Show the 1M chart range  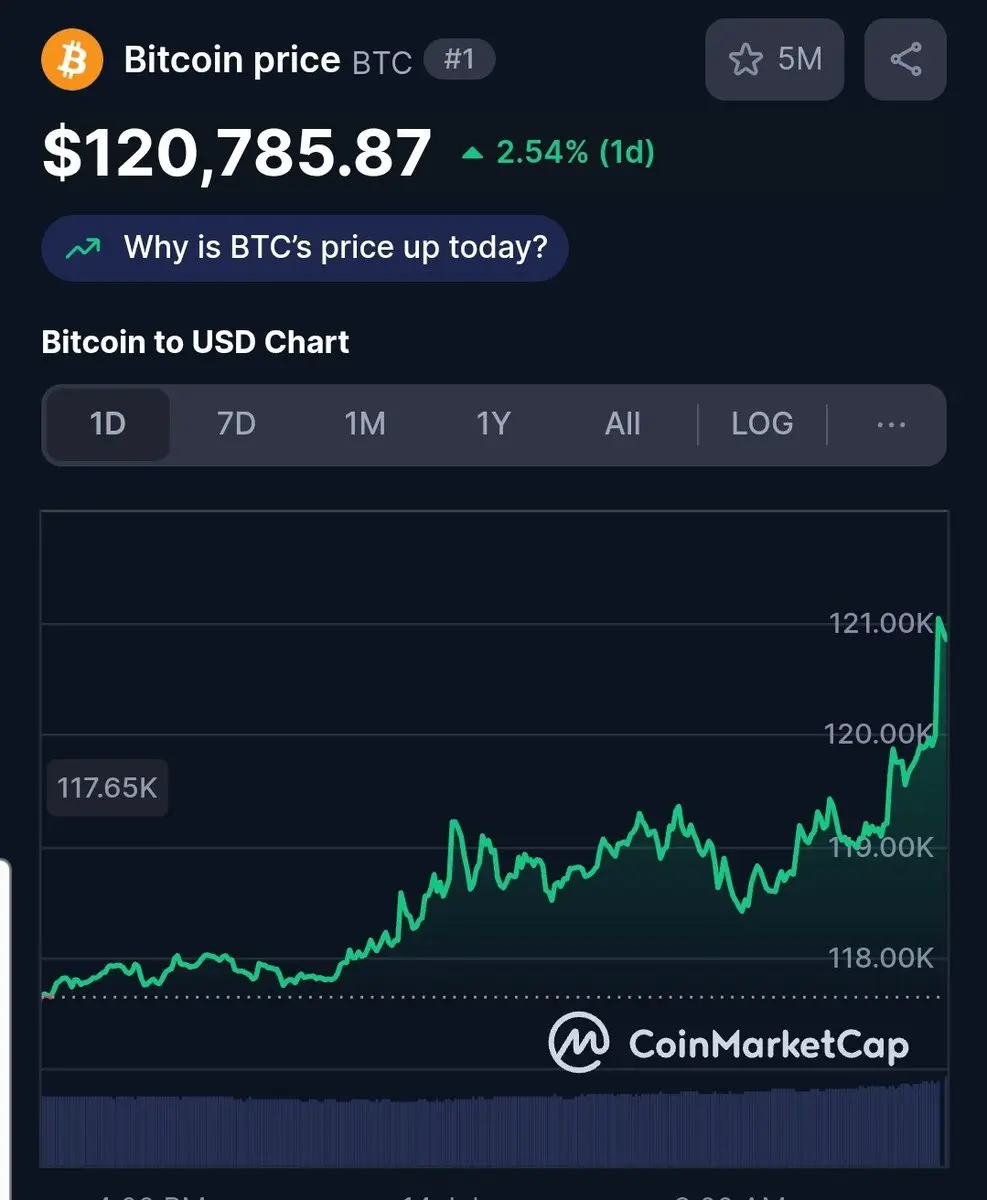pos(365,424)
